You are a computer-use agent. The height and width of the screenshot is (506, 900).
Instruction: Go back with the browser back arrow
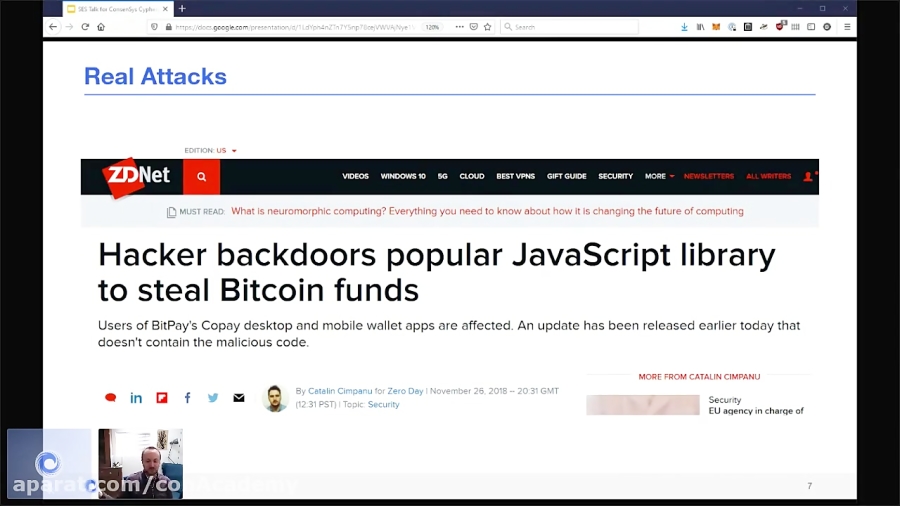click(53, 27)
